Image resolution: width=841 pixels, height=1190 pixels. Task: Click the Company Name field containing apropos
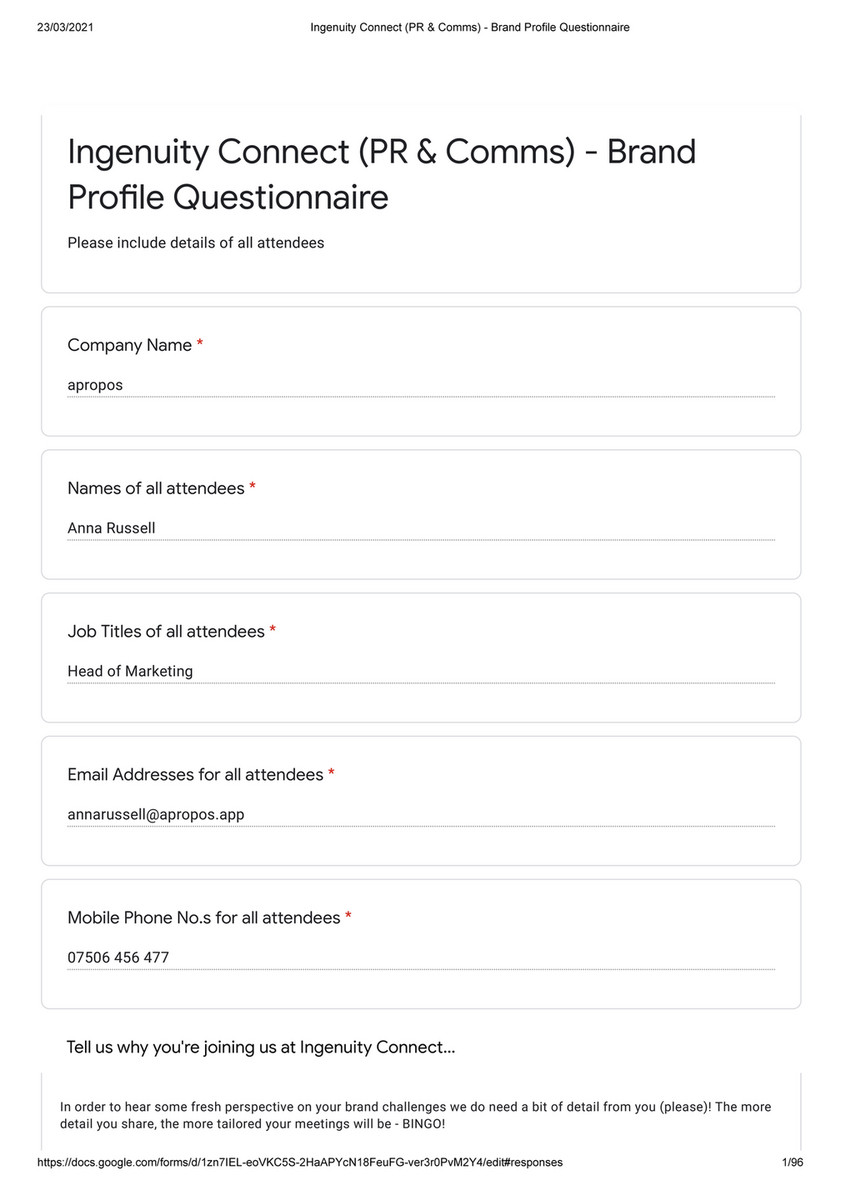(420, 385)
